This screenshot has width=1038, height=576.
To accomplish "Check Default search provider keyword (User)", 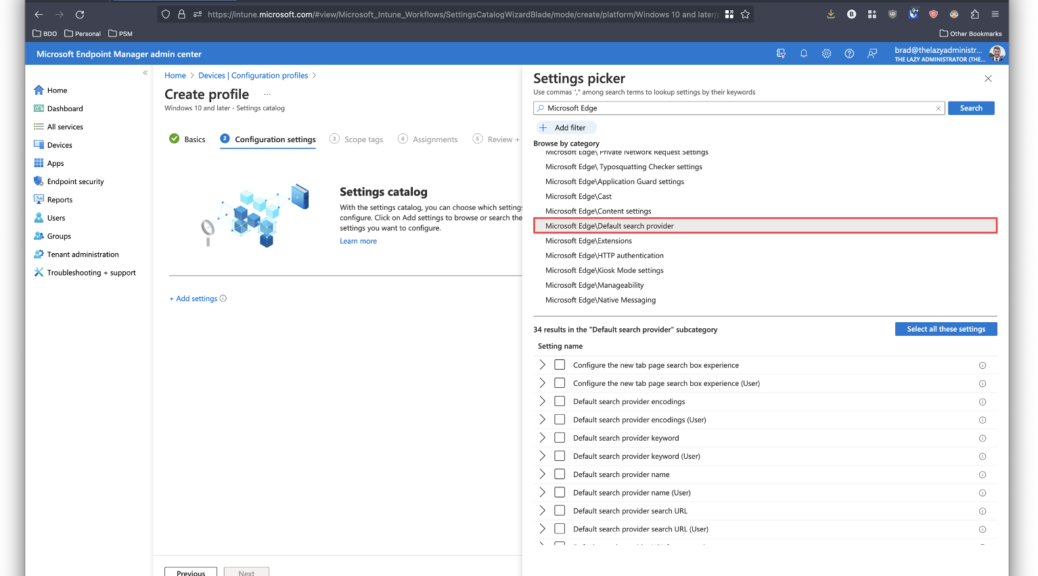I will point(559,456).
